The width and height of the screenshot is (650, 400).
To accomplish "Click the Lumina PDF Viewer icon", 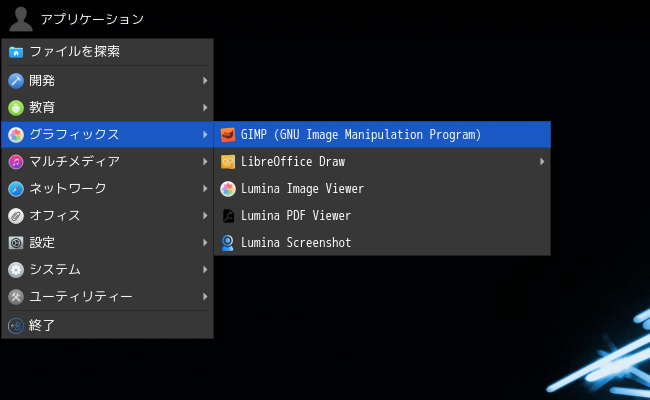I will point(228,216).
